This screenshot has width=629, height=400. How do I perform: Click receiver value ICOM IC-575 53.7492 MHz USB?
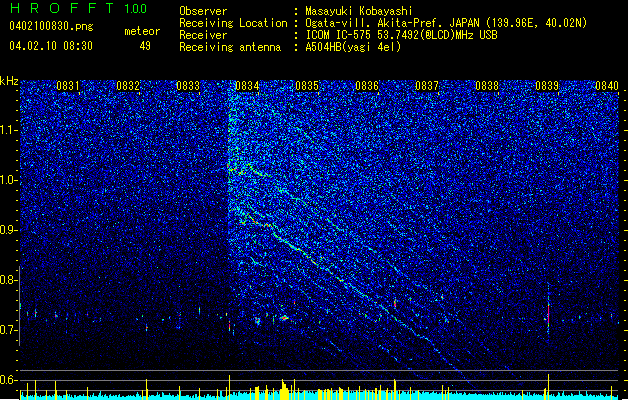[x=401, y=35]
